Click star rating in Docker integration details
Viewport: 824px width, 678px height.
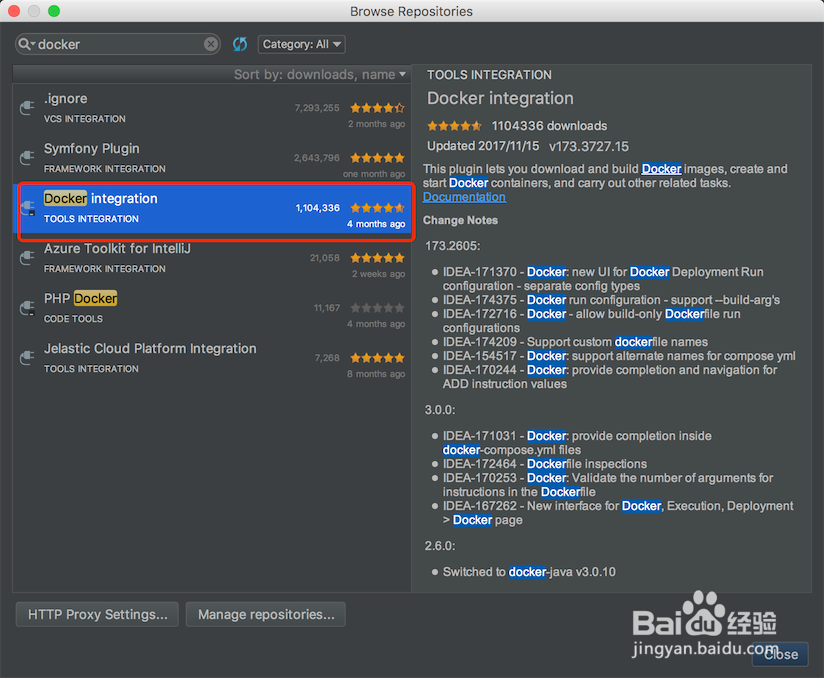click(x=454, y=126)
